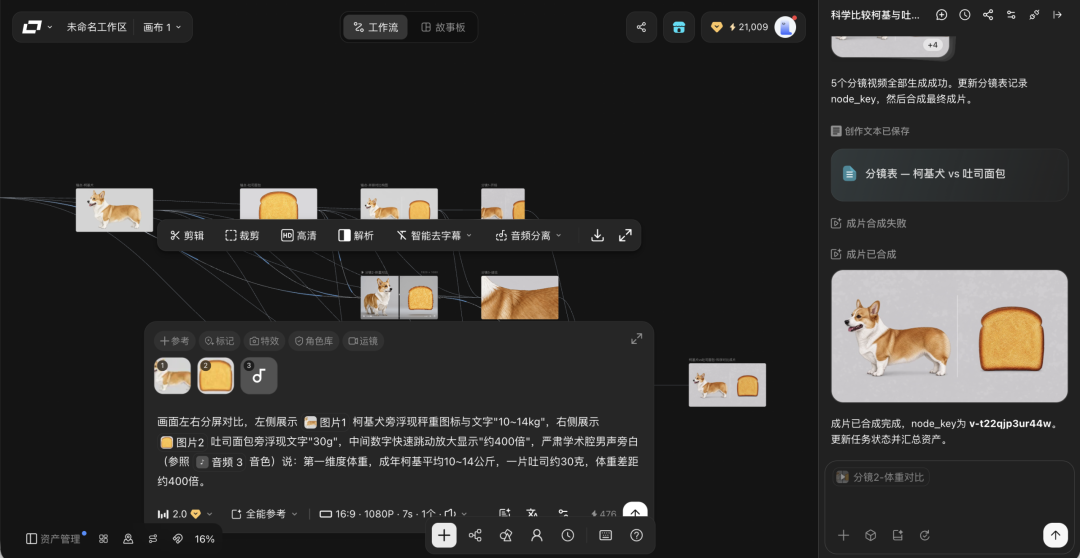Select the 剪辑 edit tool

(187, 236)
